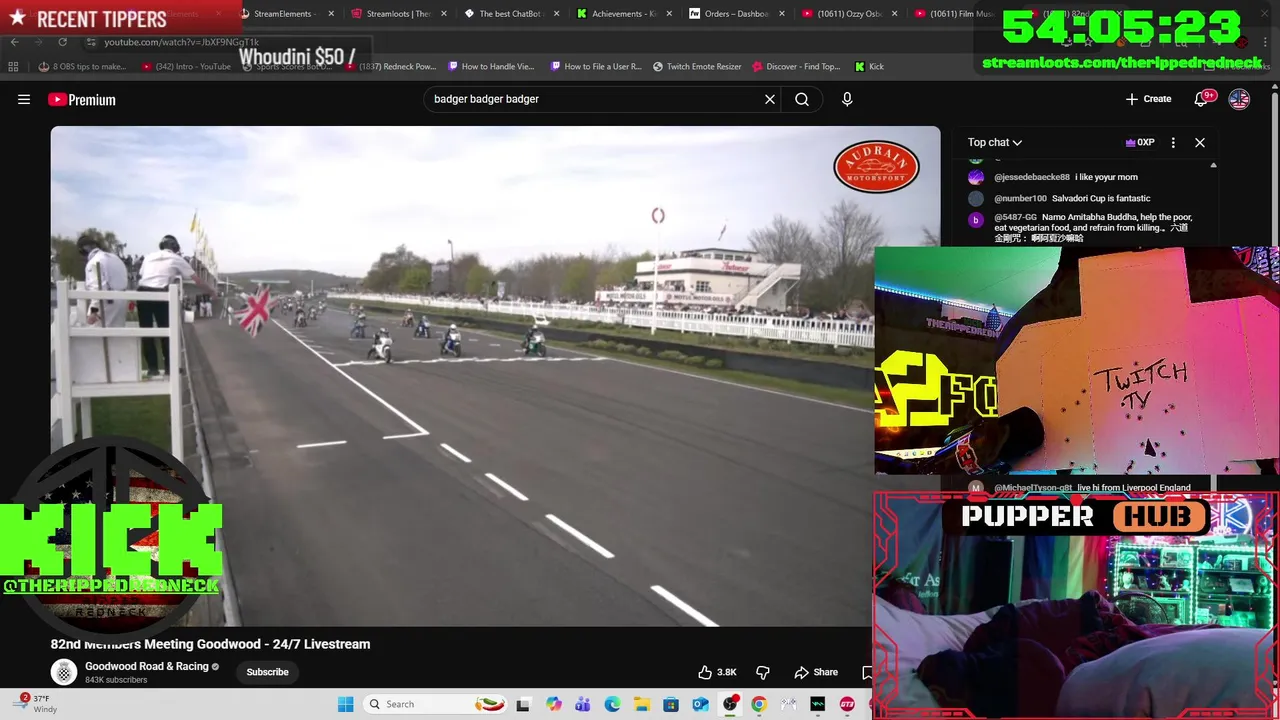Open the account avatar menu
Screen dimensions: 1280x720
pyautogui.click(x=1239, y=99)
